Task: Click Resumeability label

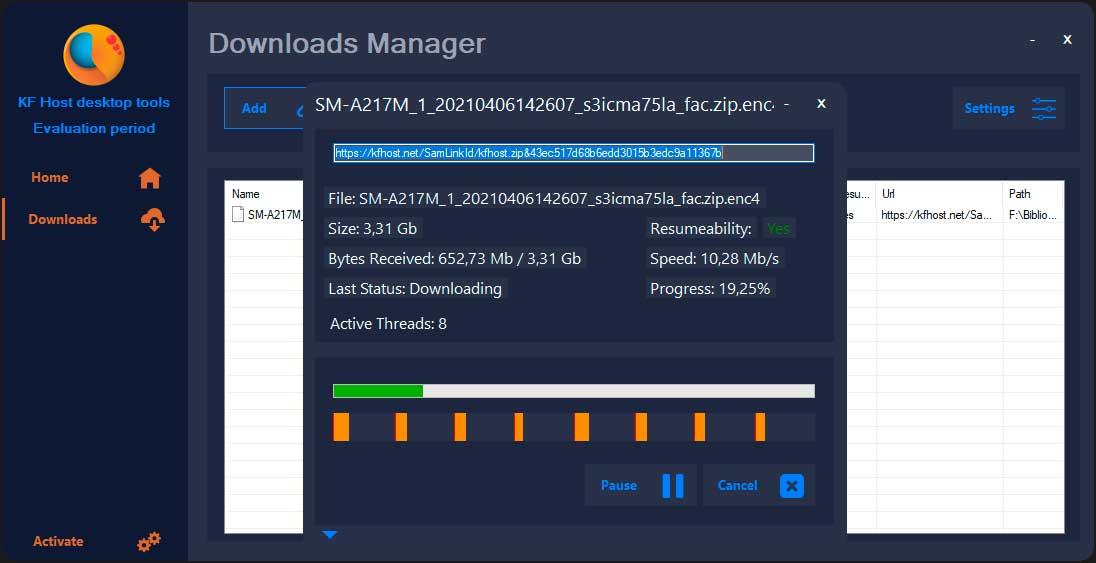Action: click(x=701, y=229)
